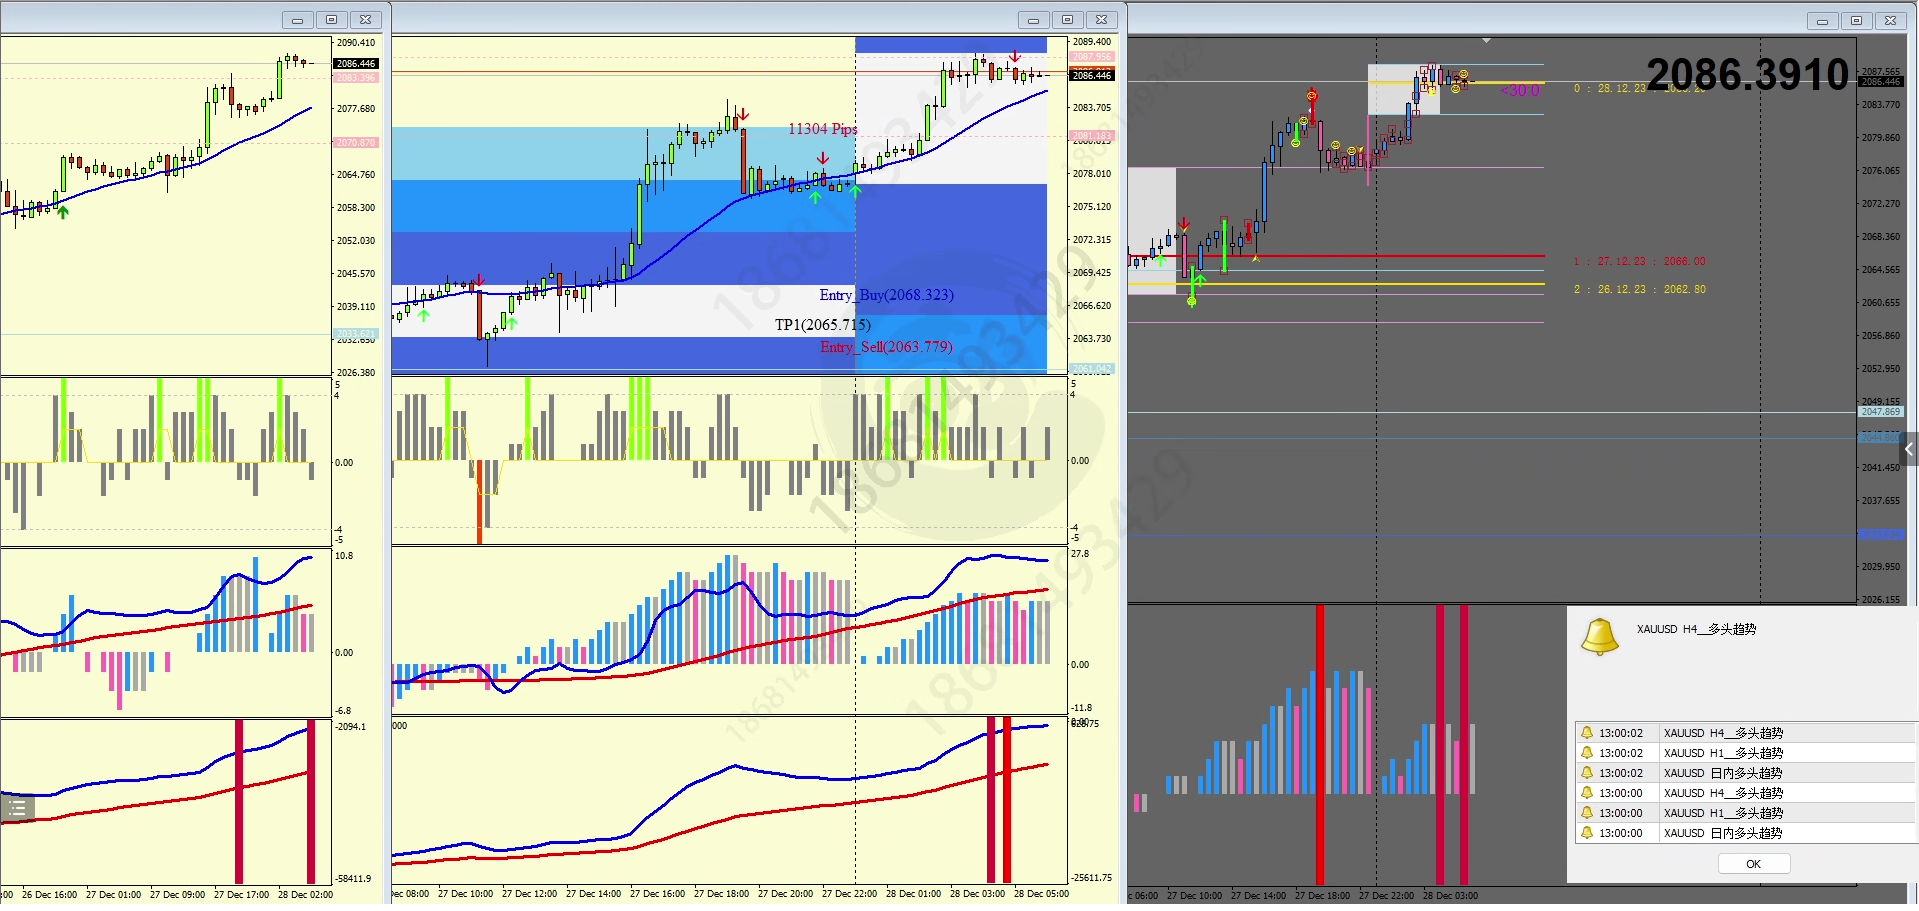This screenshot has width=1919, height=911.
Task: Expand the side panel chevron on right edge
Action: tap(1909, 449)
